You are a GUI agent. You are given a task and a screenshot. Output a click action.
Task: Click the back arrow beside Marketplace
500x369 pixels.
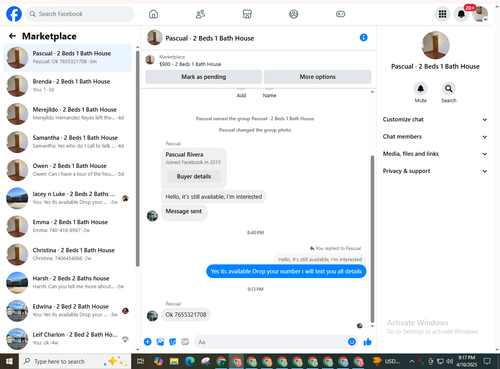[x=12, y=36]
